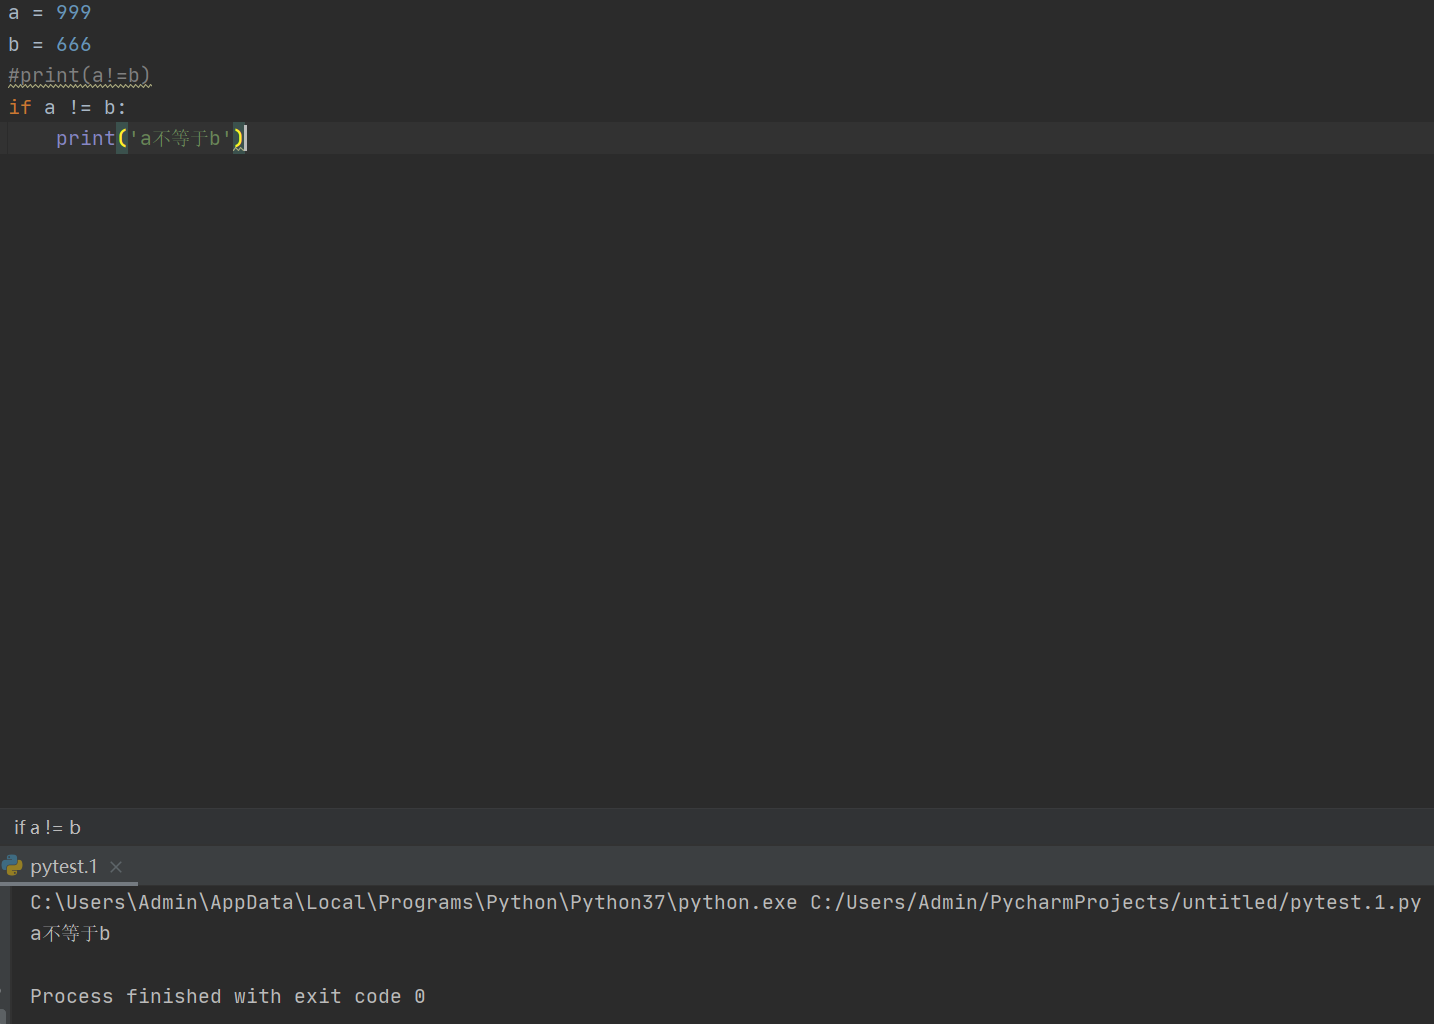Click the 'if a != b' breadcrumb
The height and width of the screenshot is (1024, 1434).
click(47, 827)
